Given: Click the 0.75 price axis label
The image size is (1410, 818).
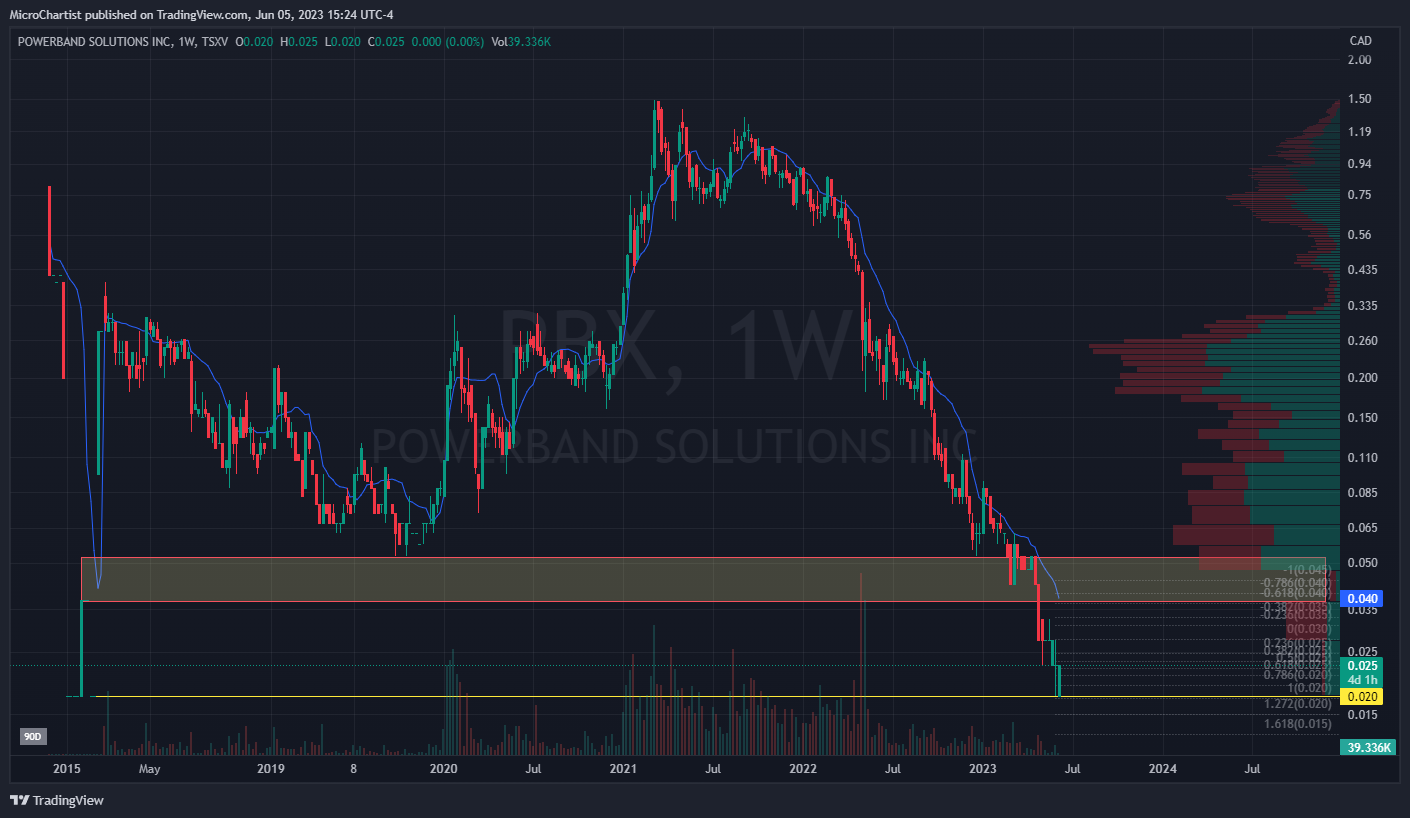Looking at the screenshot, I should tap(1359, 195).
